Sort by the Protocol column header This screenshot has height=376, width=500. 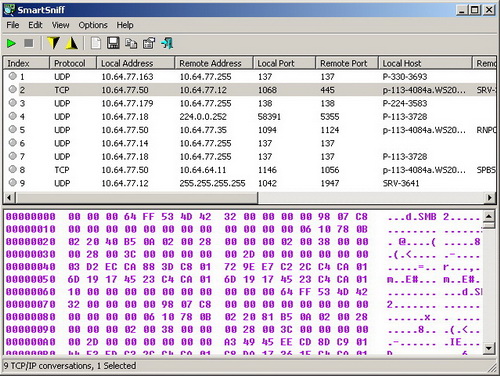coord(73,63)
